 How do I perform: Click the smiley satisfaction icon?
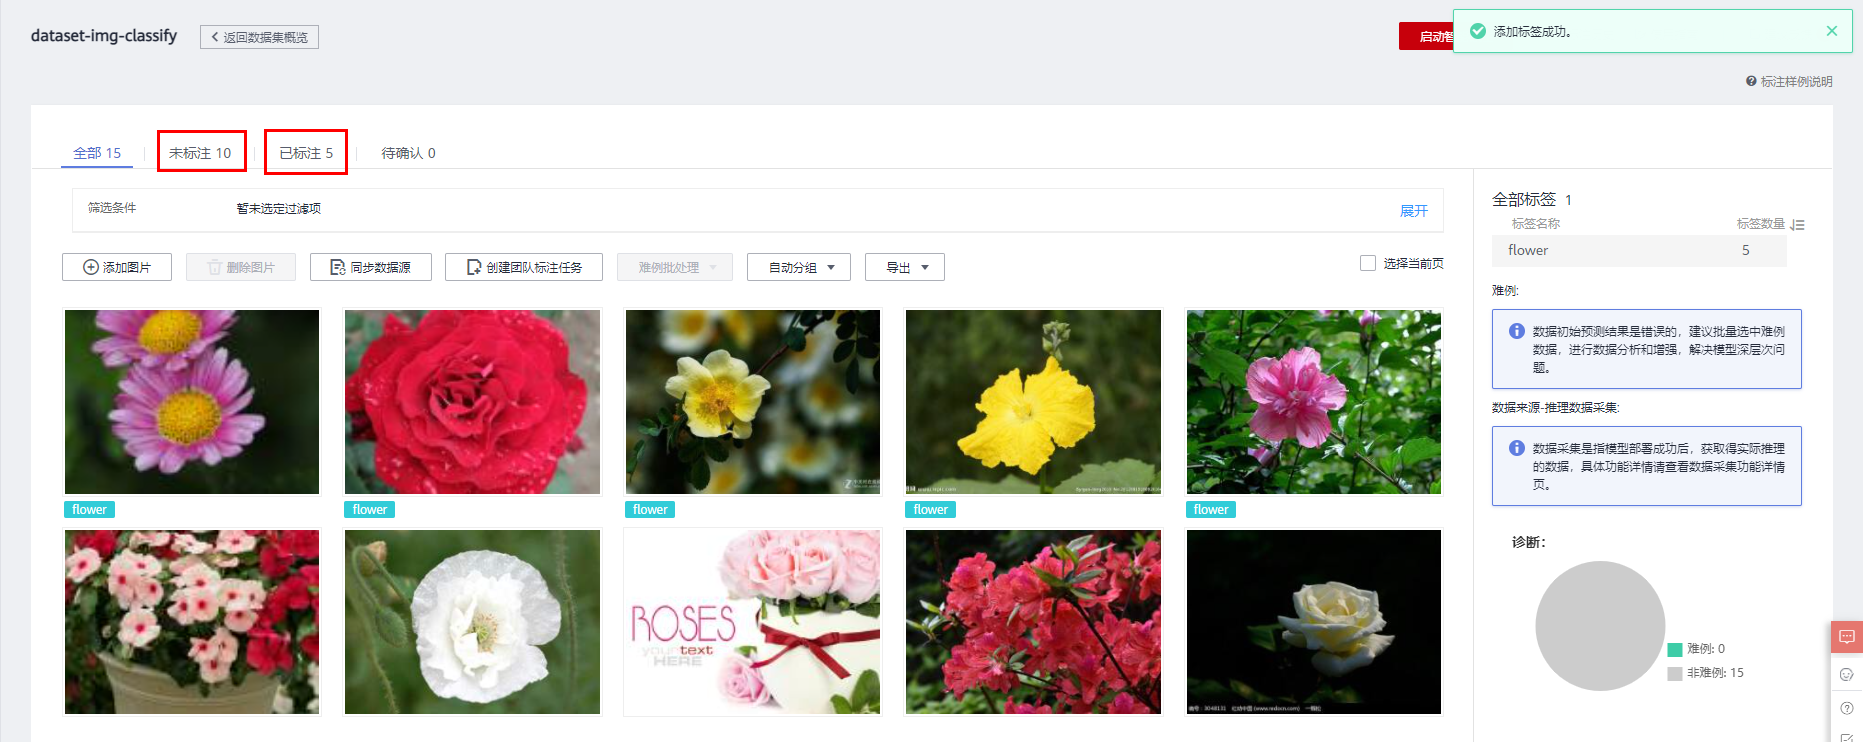pyautogui.click(x=1847, y=674)
